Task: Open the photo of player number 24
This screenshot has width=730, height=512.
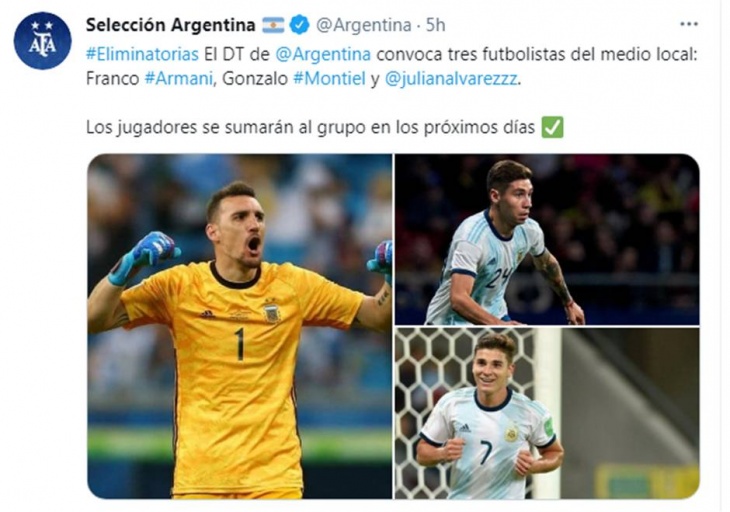Action: pyautogui.click(x=547, y=239)
